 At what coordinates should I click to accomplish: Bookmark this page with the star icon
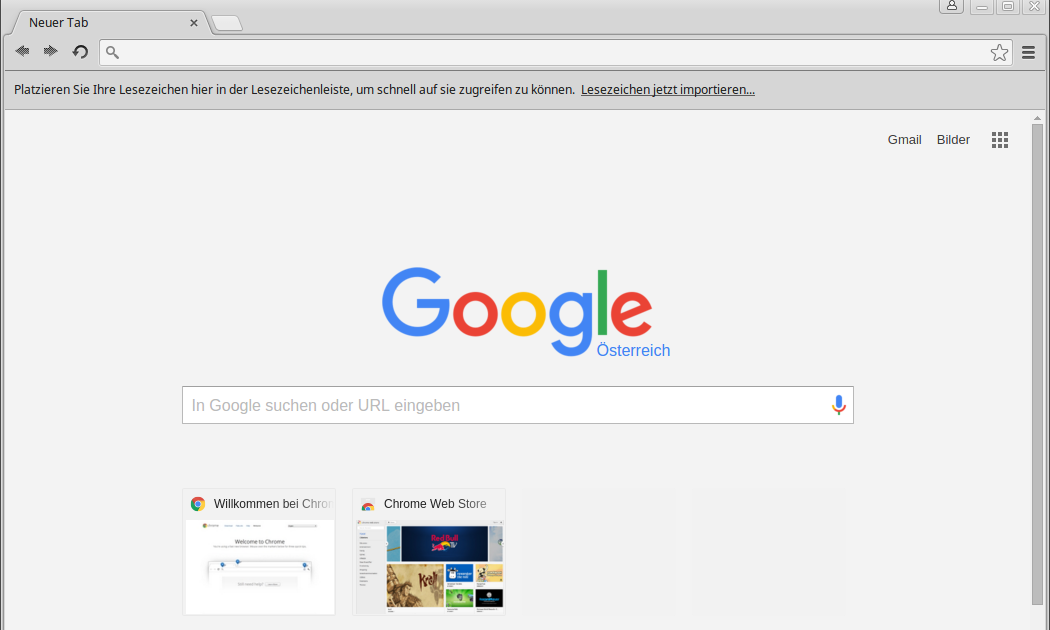pyautogui.click(x=999, y=52)
